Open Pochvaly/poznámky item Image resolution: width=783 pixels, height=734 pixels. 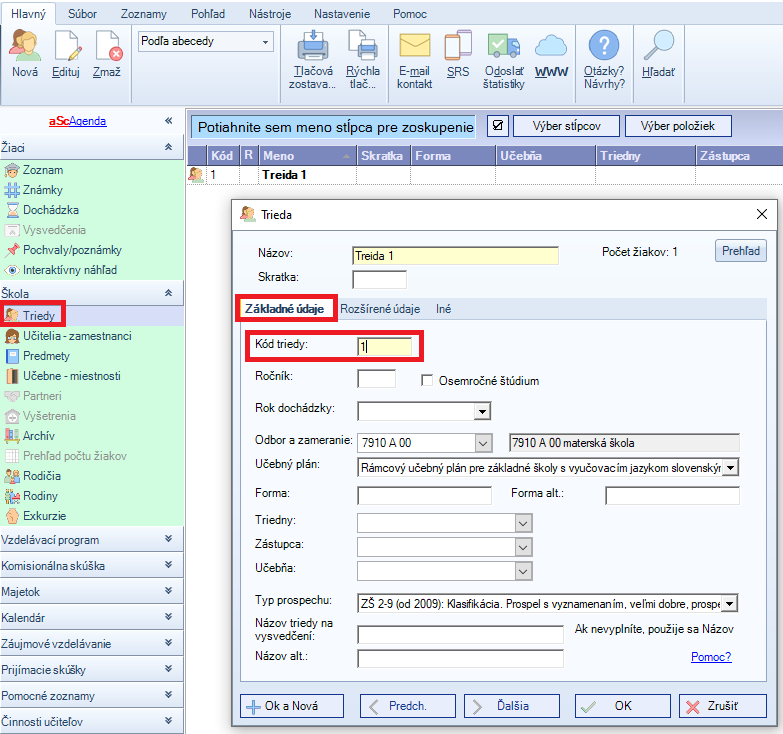pos(72,250)
